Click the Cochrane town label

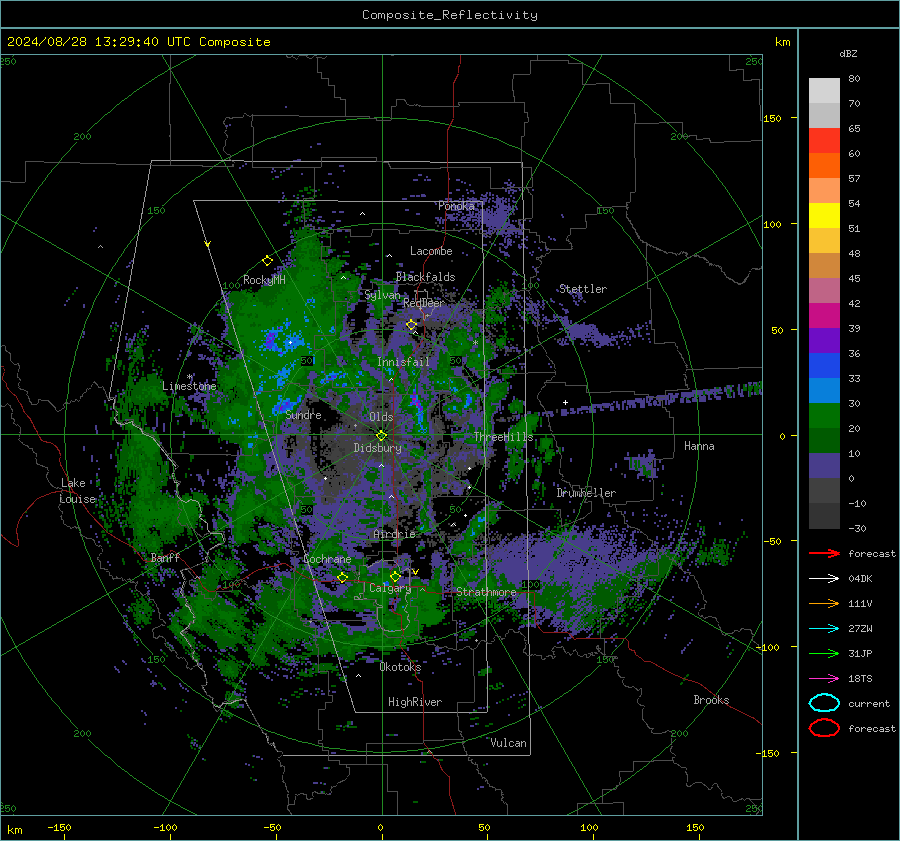pos(327,559)
